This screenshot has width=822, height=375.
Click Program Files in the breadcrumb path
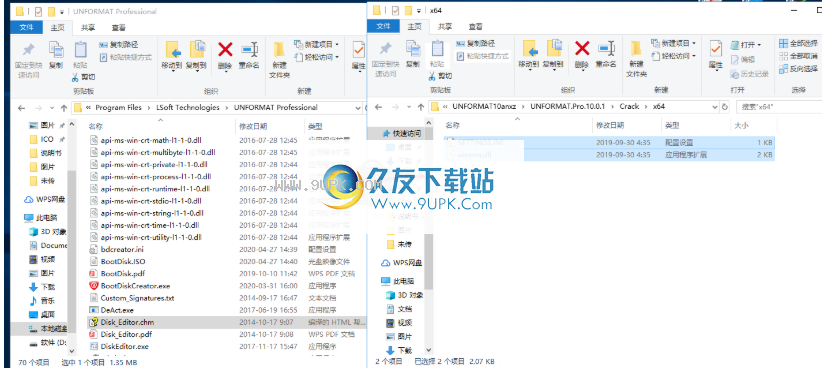[x=118, y=108]
